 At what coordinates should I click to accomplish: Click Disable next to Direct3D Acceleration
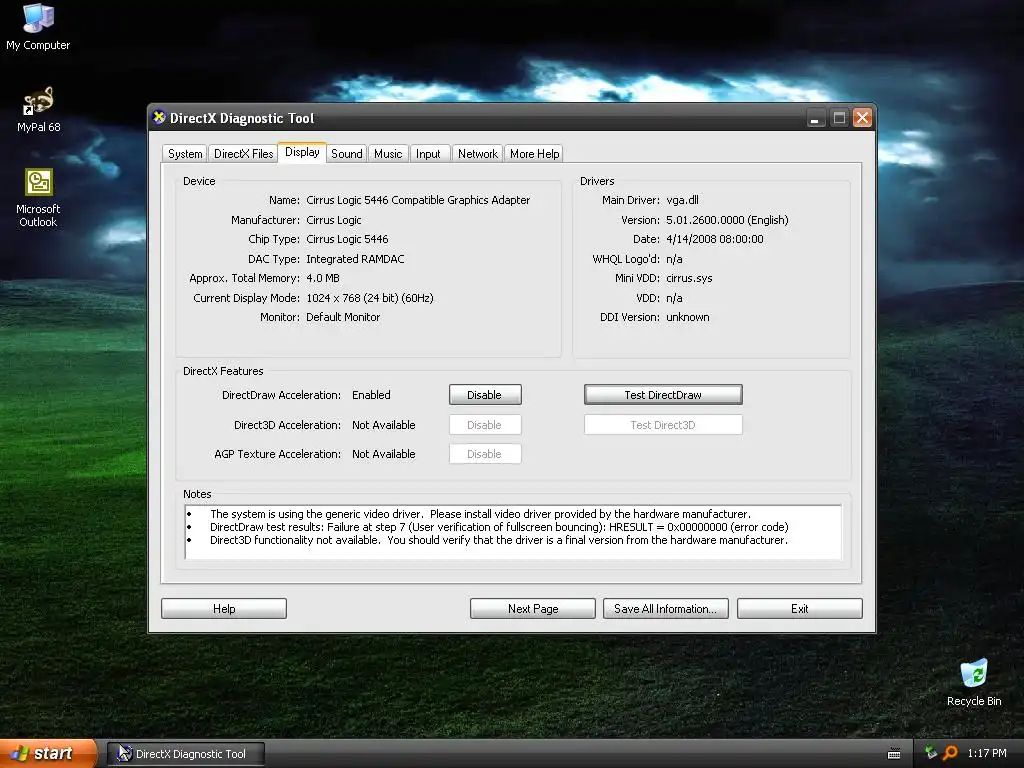point(485,424)
